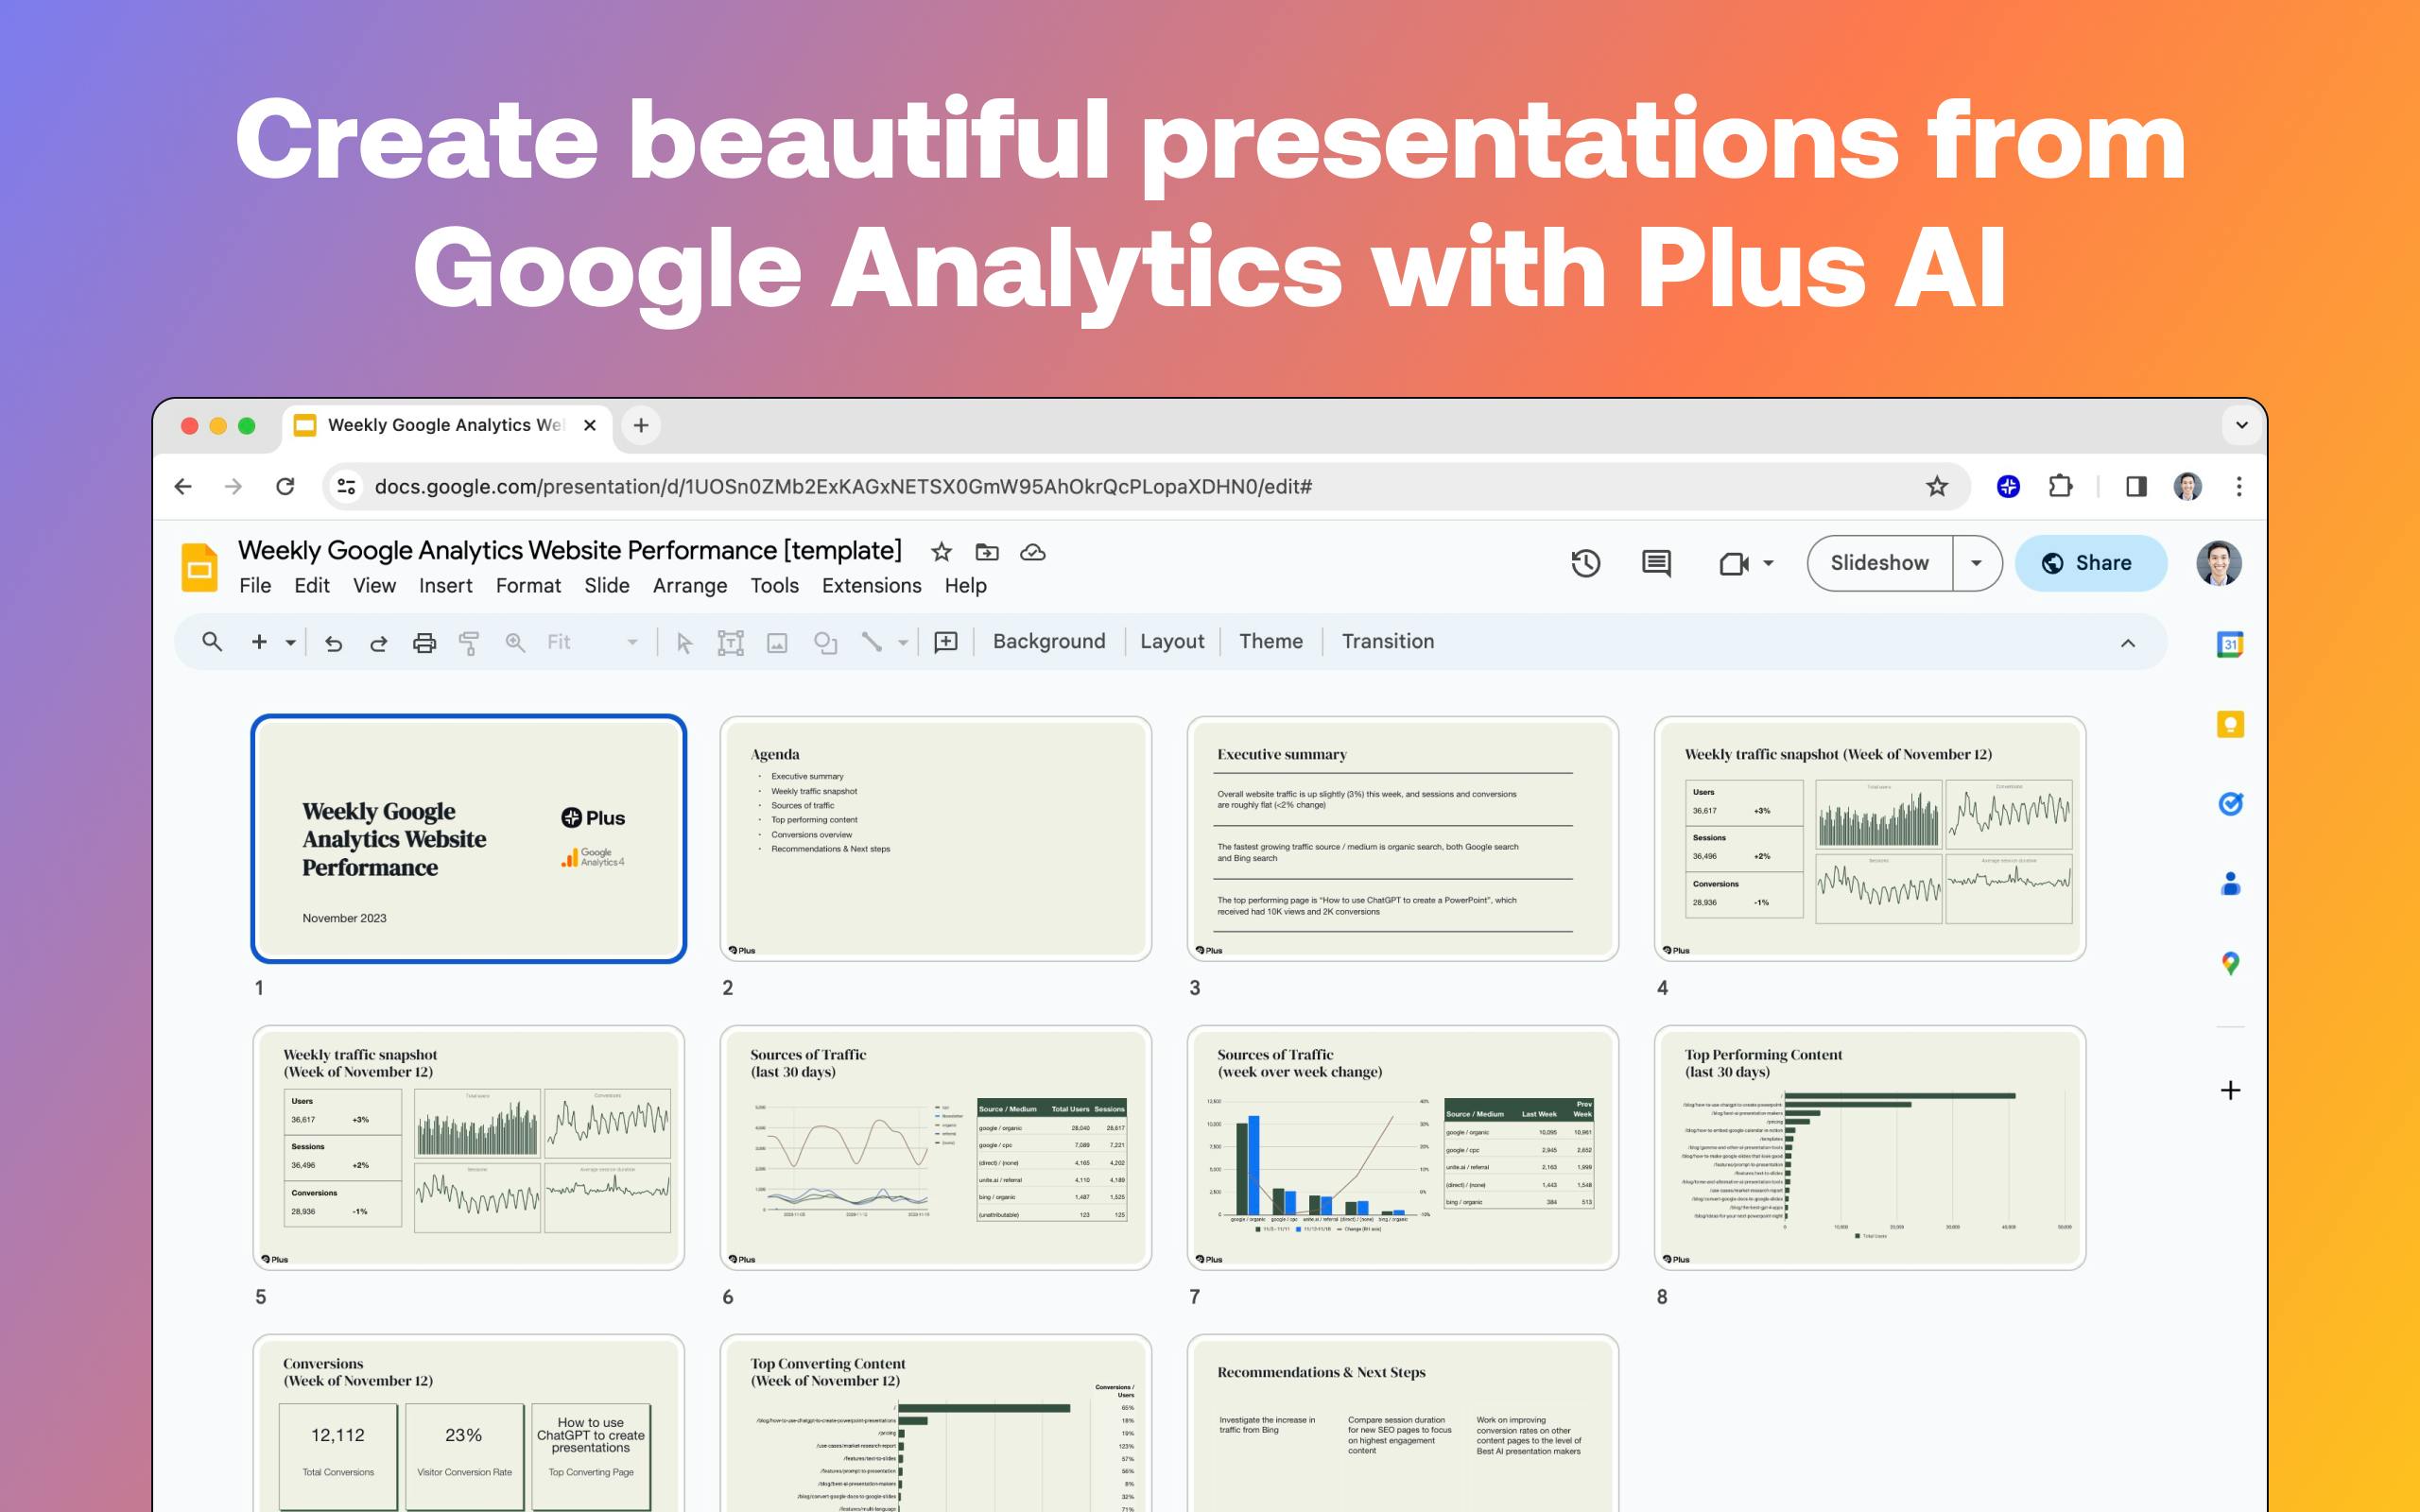The width and height of the screenshot is (2420, 1512).
Task: Select the line tool
Action: (x=872, y=642)
